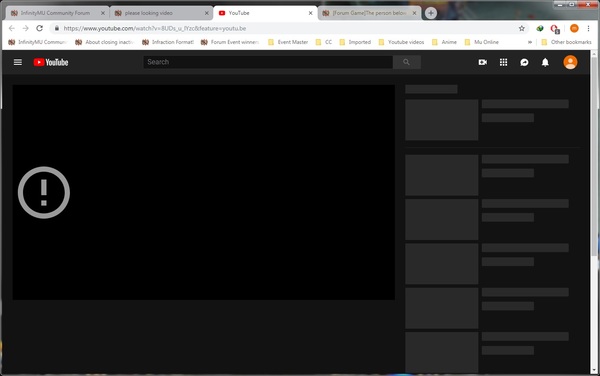Select the YouTube tab
Viewport: 600px width, 376px height.
point(265,13)
